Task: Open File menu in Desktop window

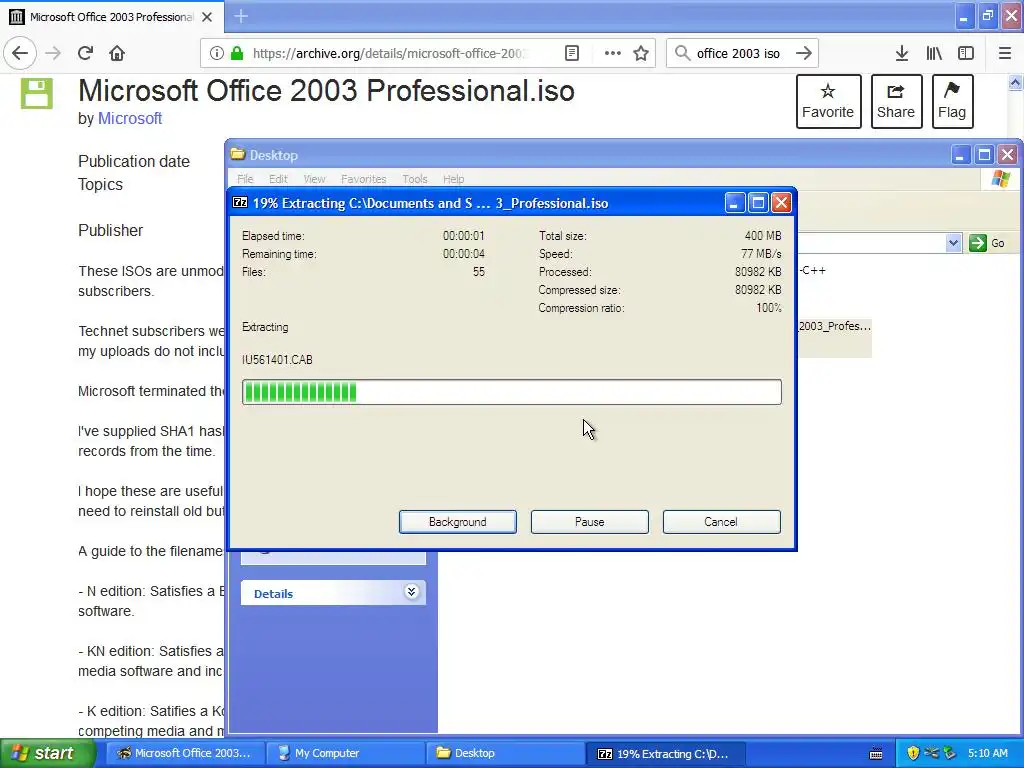Action: coord(245,179)
